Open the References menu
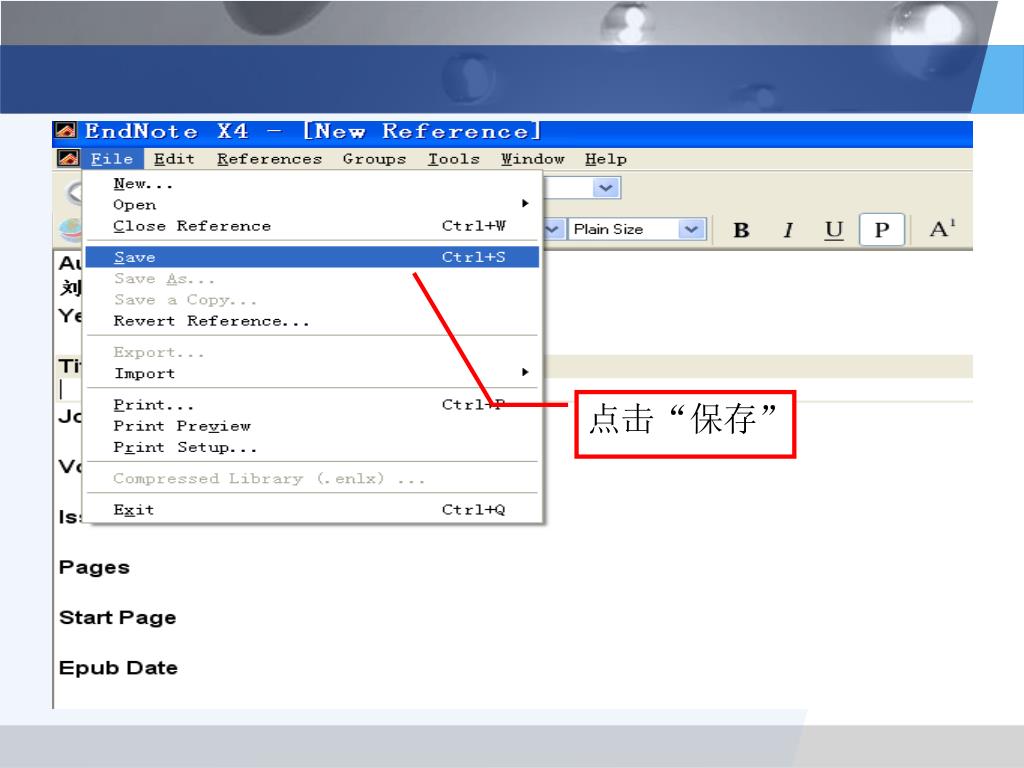The image size is (1024, 768). click(269, 159)
